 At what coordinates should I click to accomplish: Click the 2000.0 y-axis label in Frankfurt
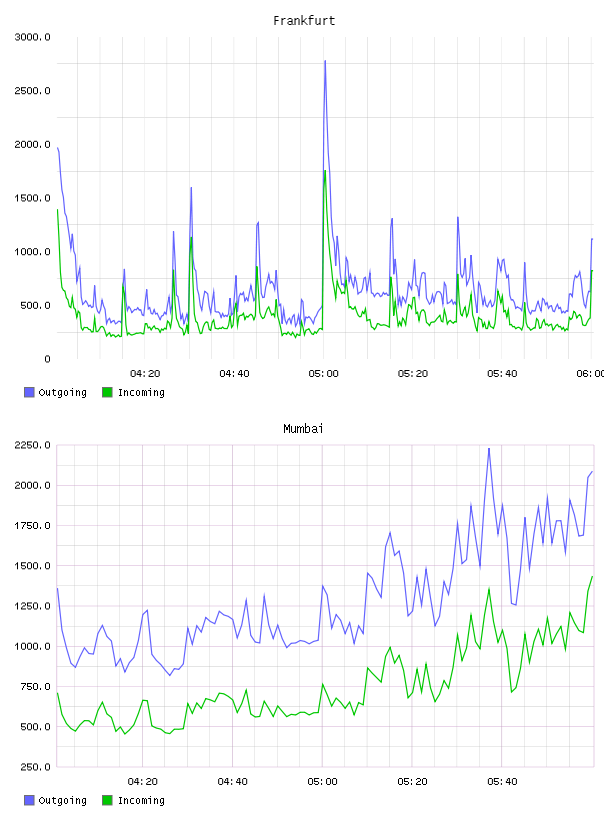point(32,144)
